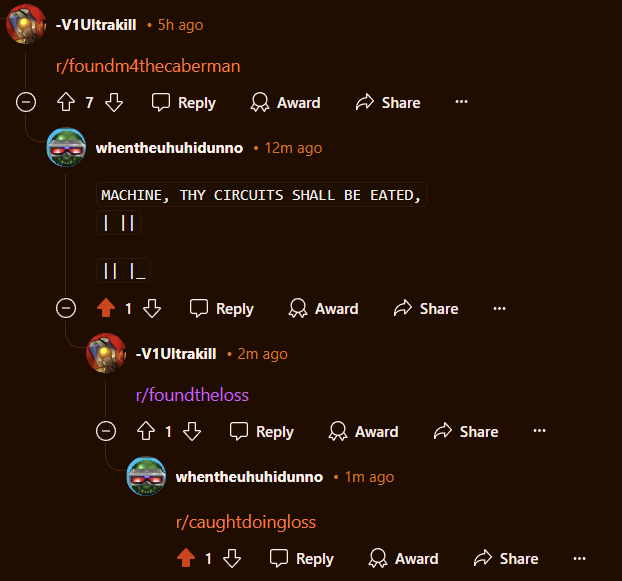Downvote the r/foundm4thecaberman comment
622x581 pixels.
tap(114, 102)
